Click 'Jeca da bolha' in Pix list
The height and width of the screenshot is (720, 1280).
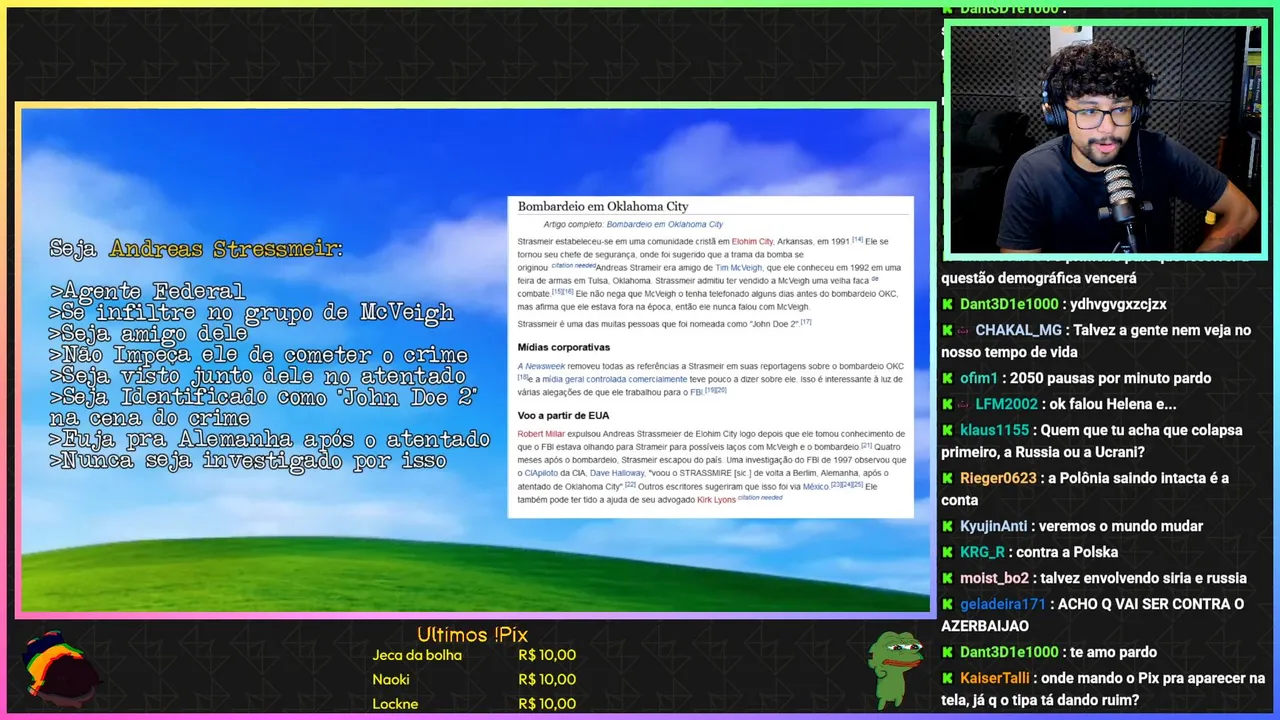coord(417,655)
